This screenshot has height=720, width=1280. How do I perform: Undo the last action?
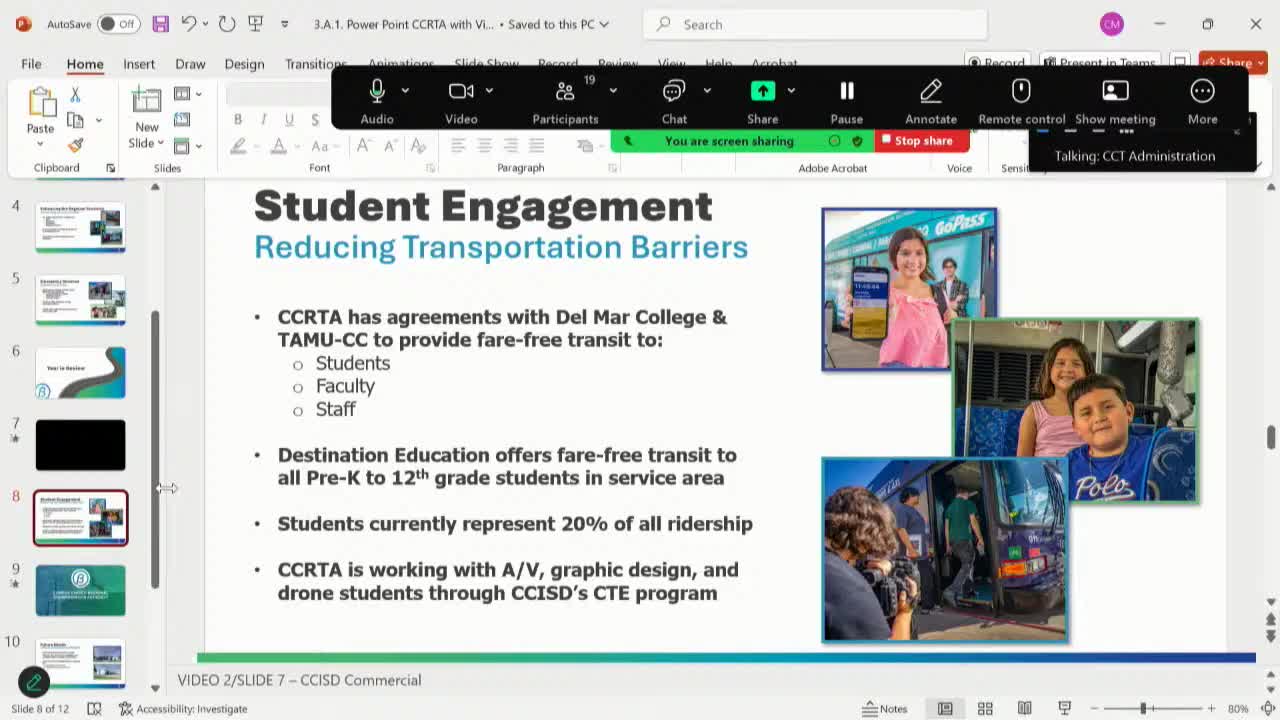[188, 24]
